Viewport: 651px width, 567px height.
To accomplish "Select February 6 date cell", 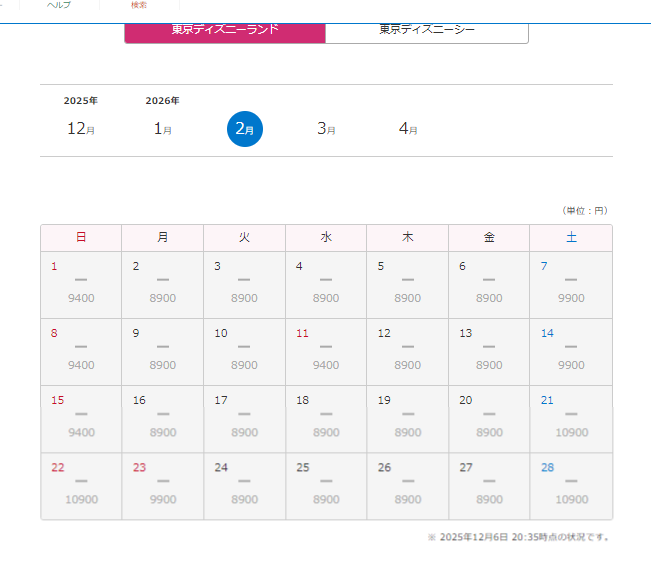I will 489,285.
